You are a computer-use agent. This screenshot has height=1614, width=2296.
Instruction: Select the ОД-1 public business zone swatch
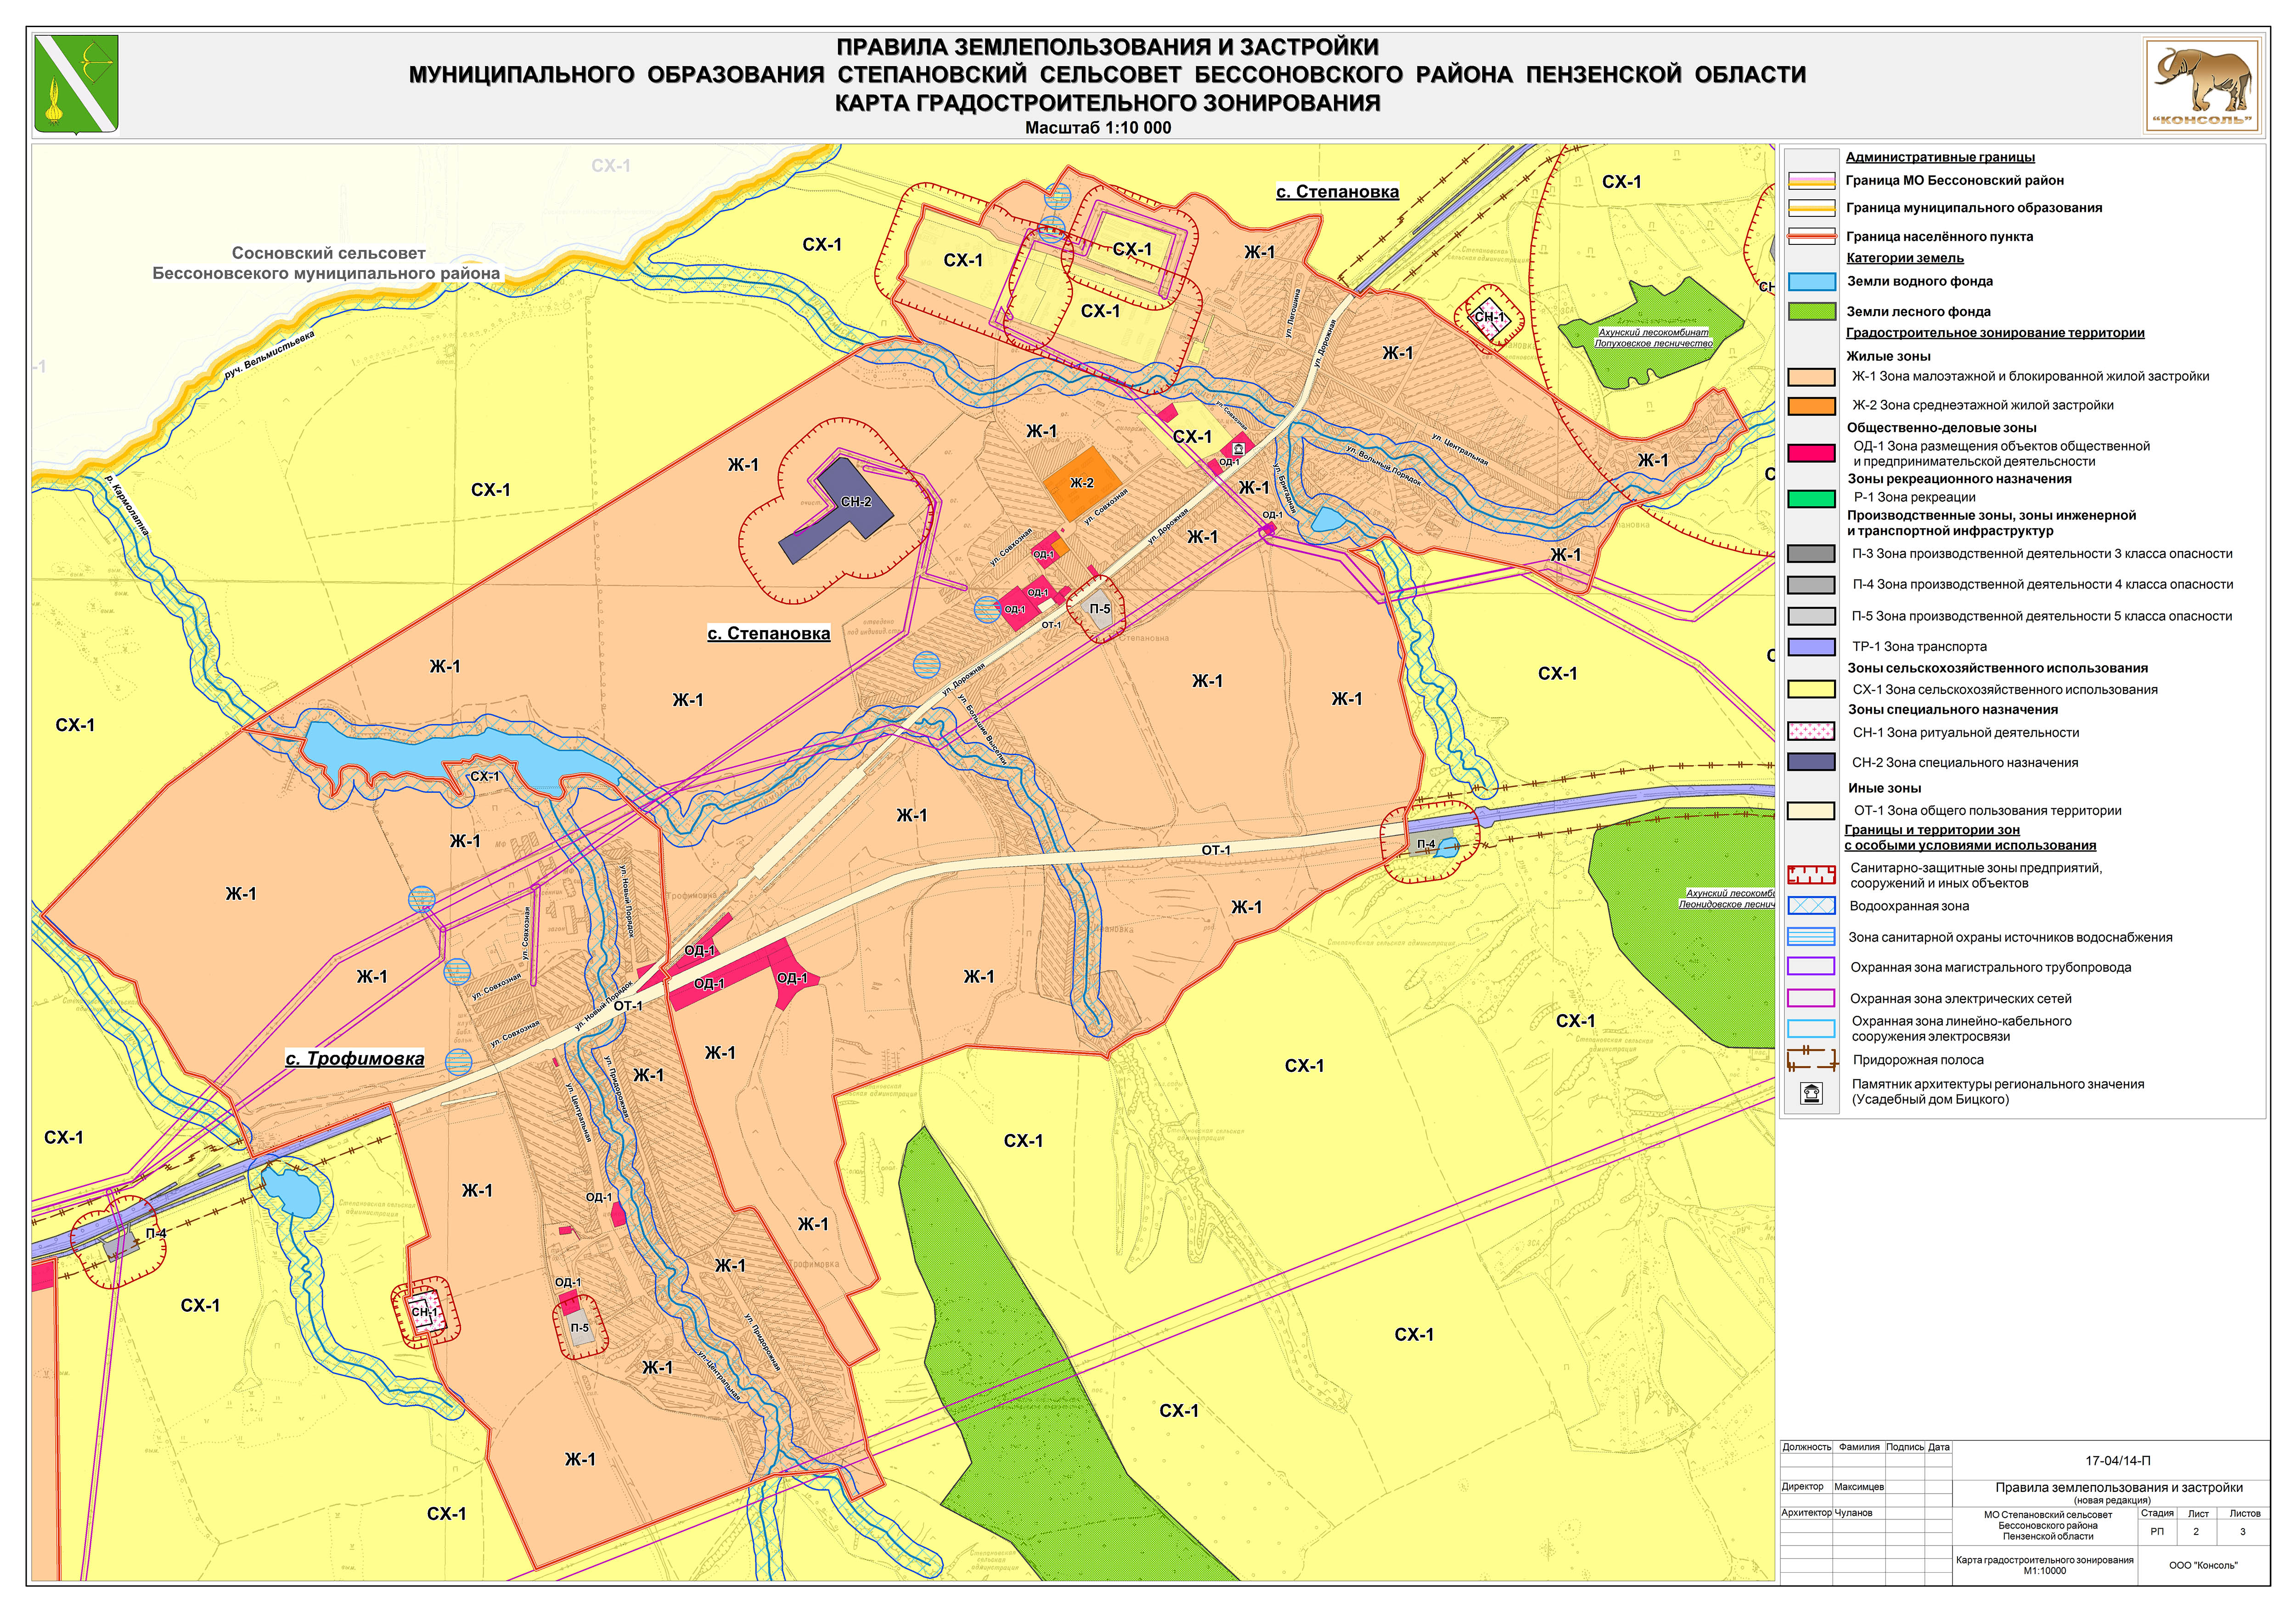1811,453
